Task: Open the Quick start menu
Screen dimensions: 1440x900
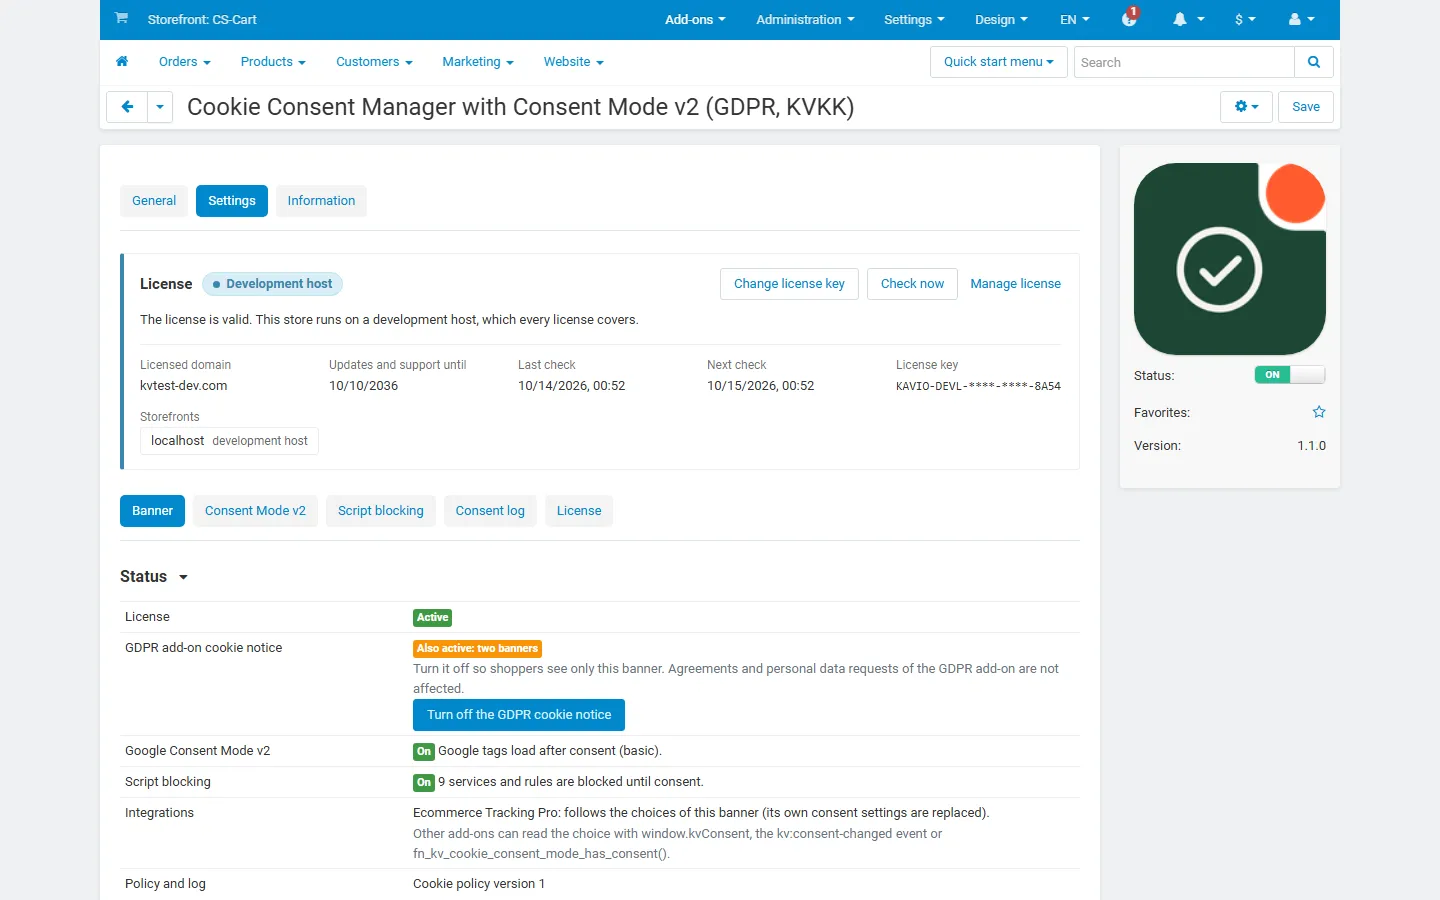Action: 998,62
